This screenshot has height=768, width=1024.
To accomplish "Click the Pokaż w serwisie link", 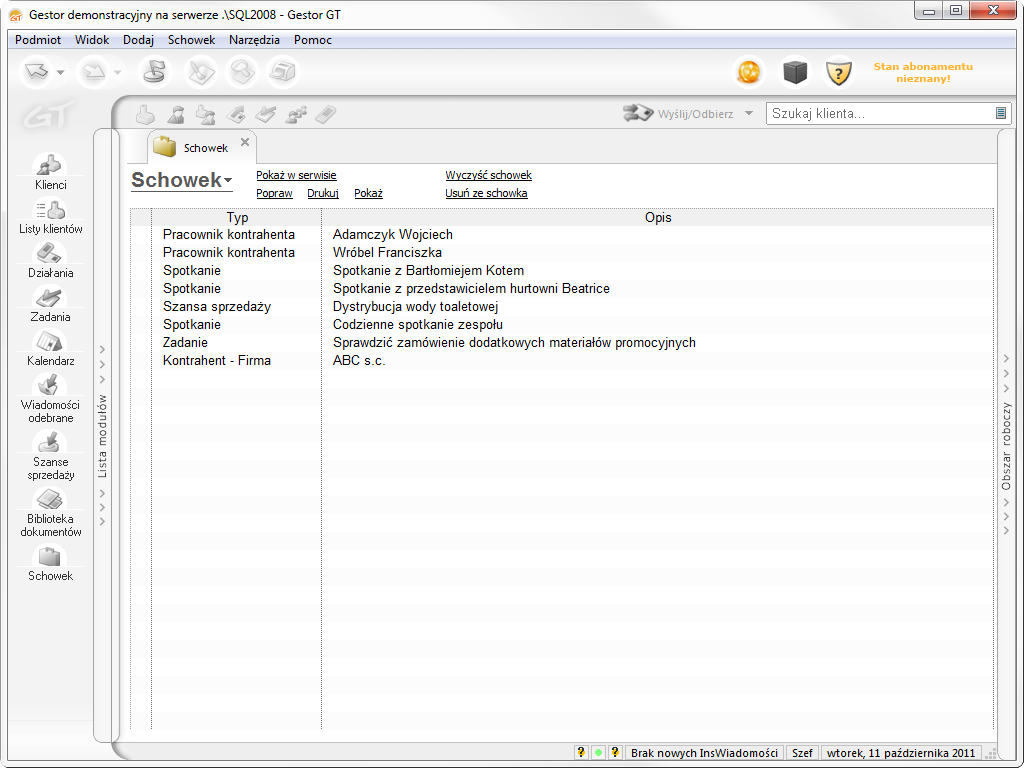I will coord(296,175).
